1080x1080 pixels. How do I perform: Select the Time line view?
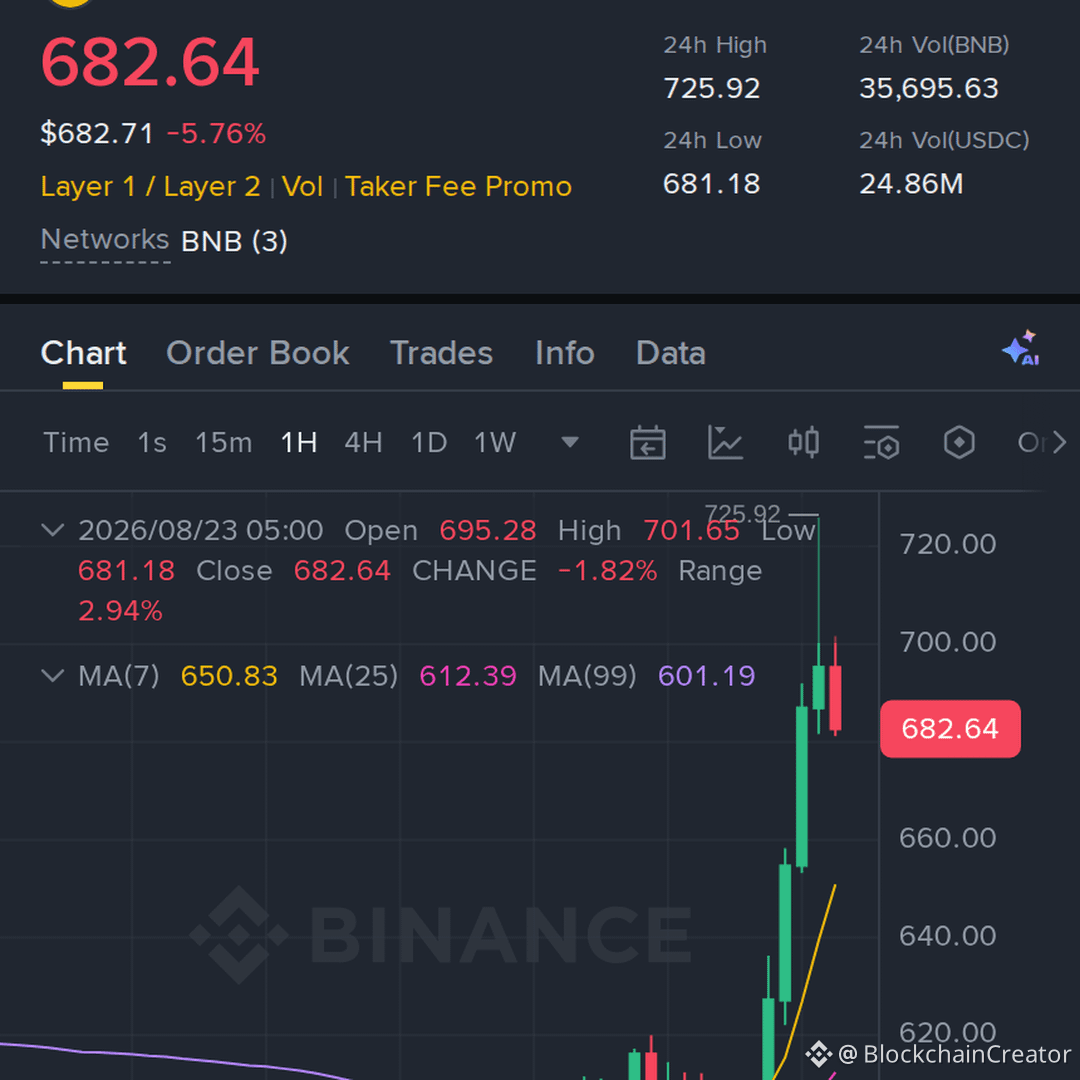(76, 442)
